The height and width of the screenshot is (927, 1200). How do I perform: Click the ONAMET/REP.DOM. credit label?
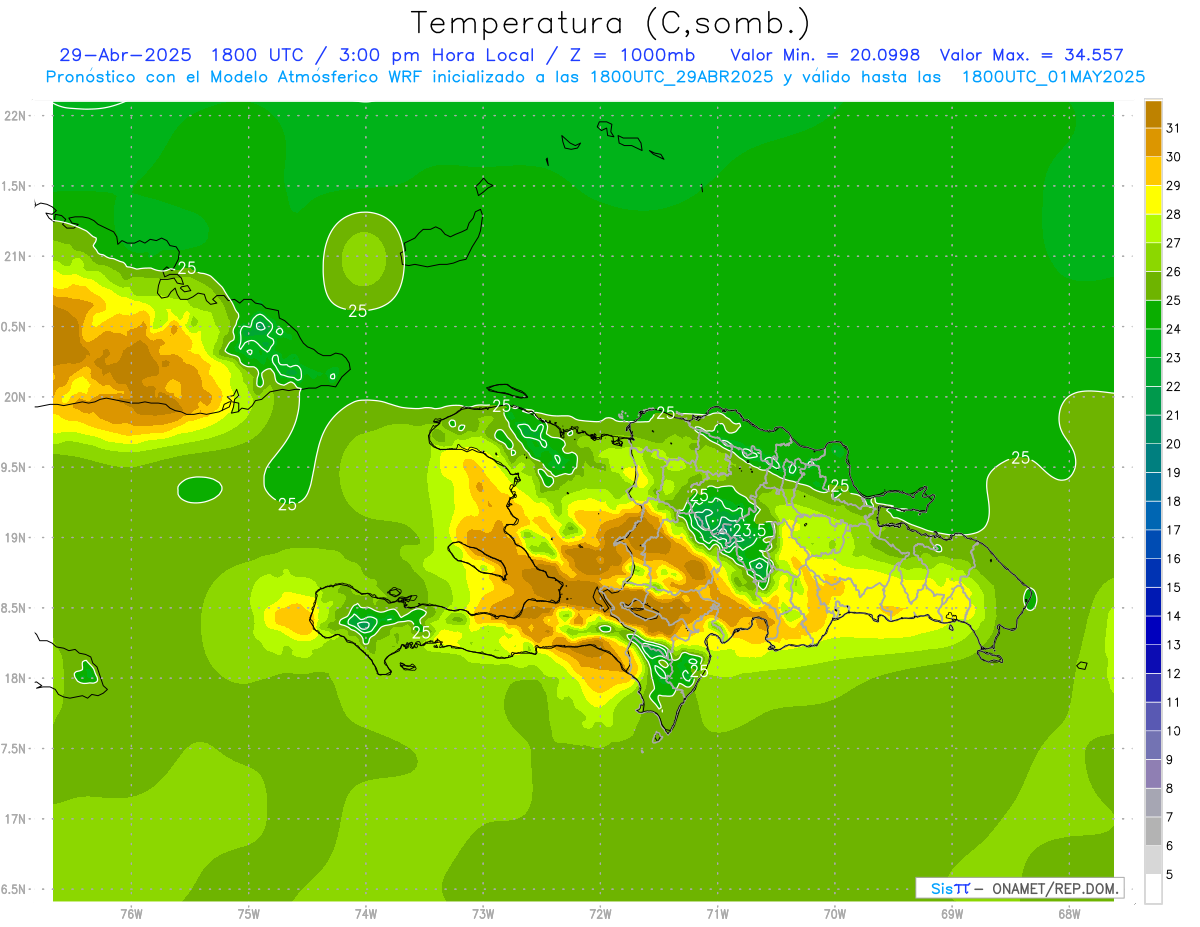(x=1055, y=888)
